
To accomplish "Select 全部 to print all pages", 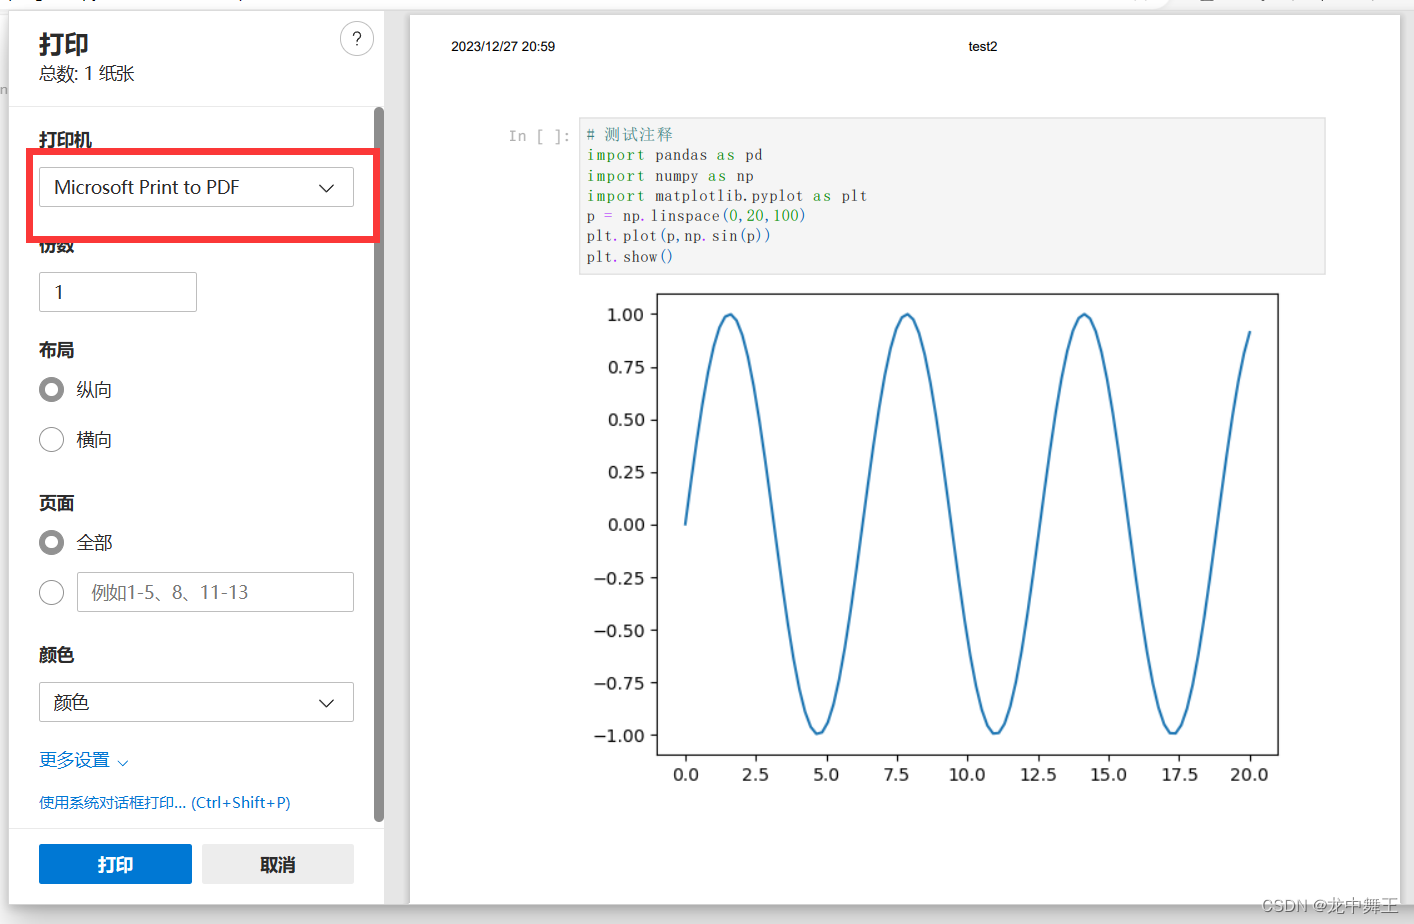I will coord(51,542).
